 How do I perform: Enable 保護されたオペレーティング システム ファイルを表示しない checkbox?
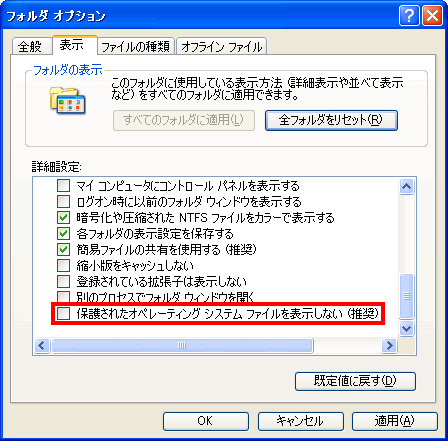coord(63,314)
